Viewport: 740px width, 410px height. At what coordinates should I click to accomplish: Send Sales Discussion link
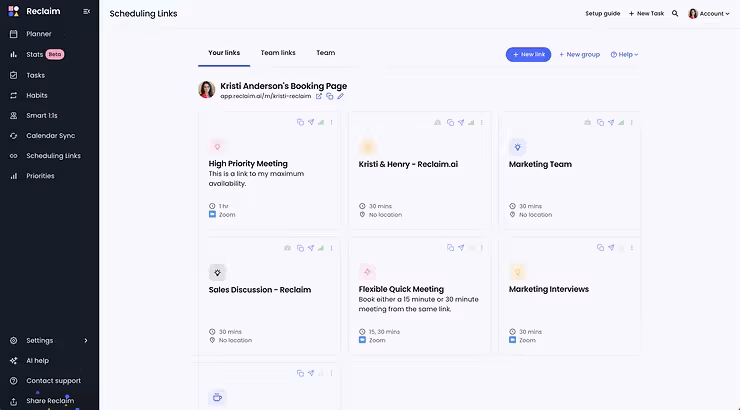tap(311, 248)
